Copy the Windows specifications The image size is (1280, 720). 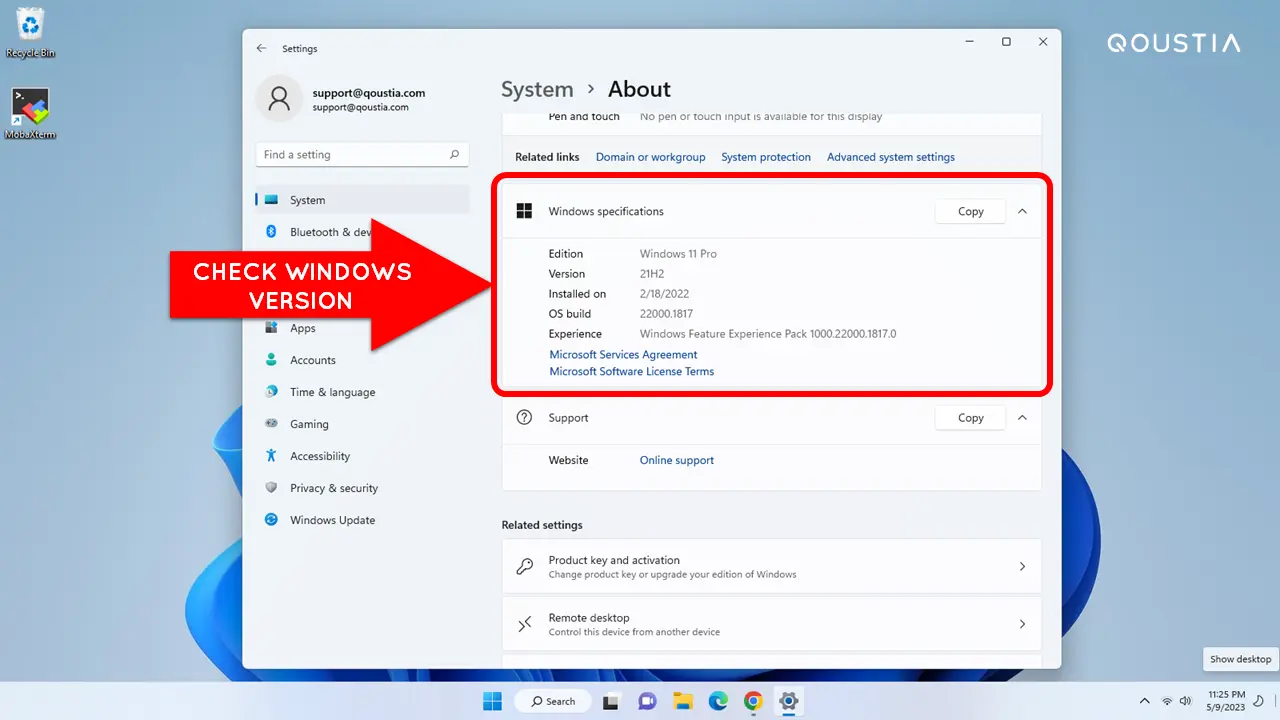coord(970,211)
